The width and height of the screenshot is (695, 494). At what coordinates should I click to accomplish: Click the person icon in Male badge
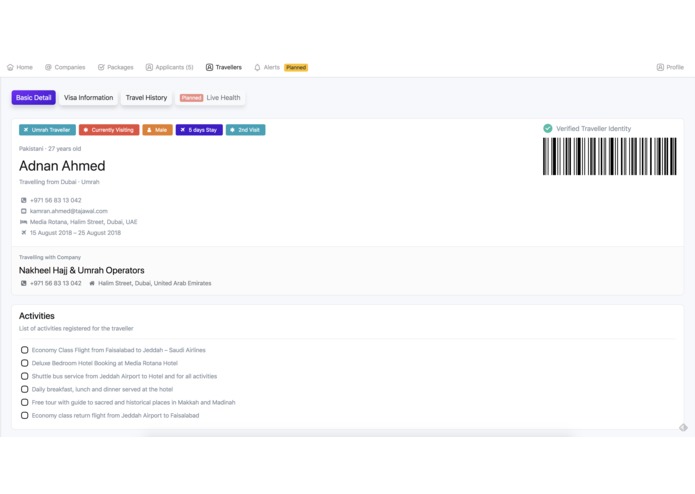(149, 130)
